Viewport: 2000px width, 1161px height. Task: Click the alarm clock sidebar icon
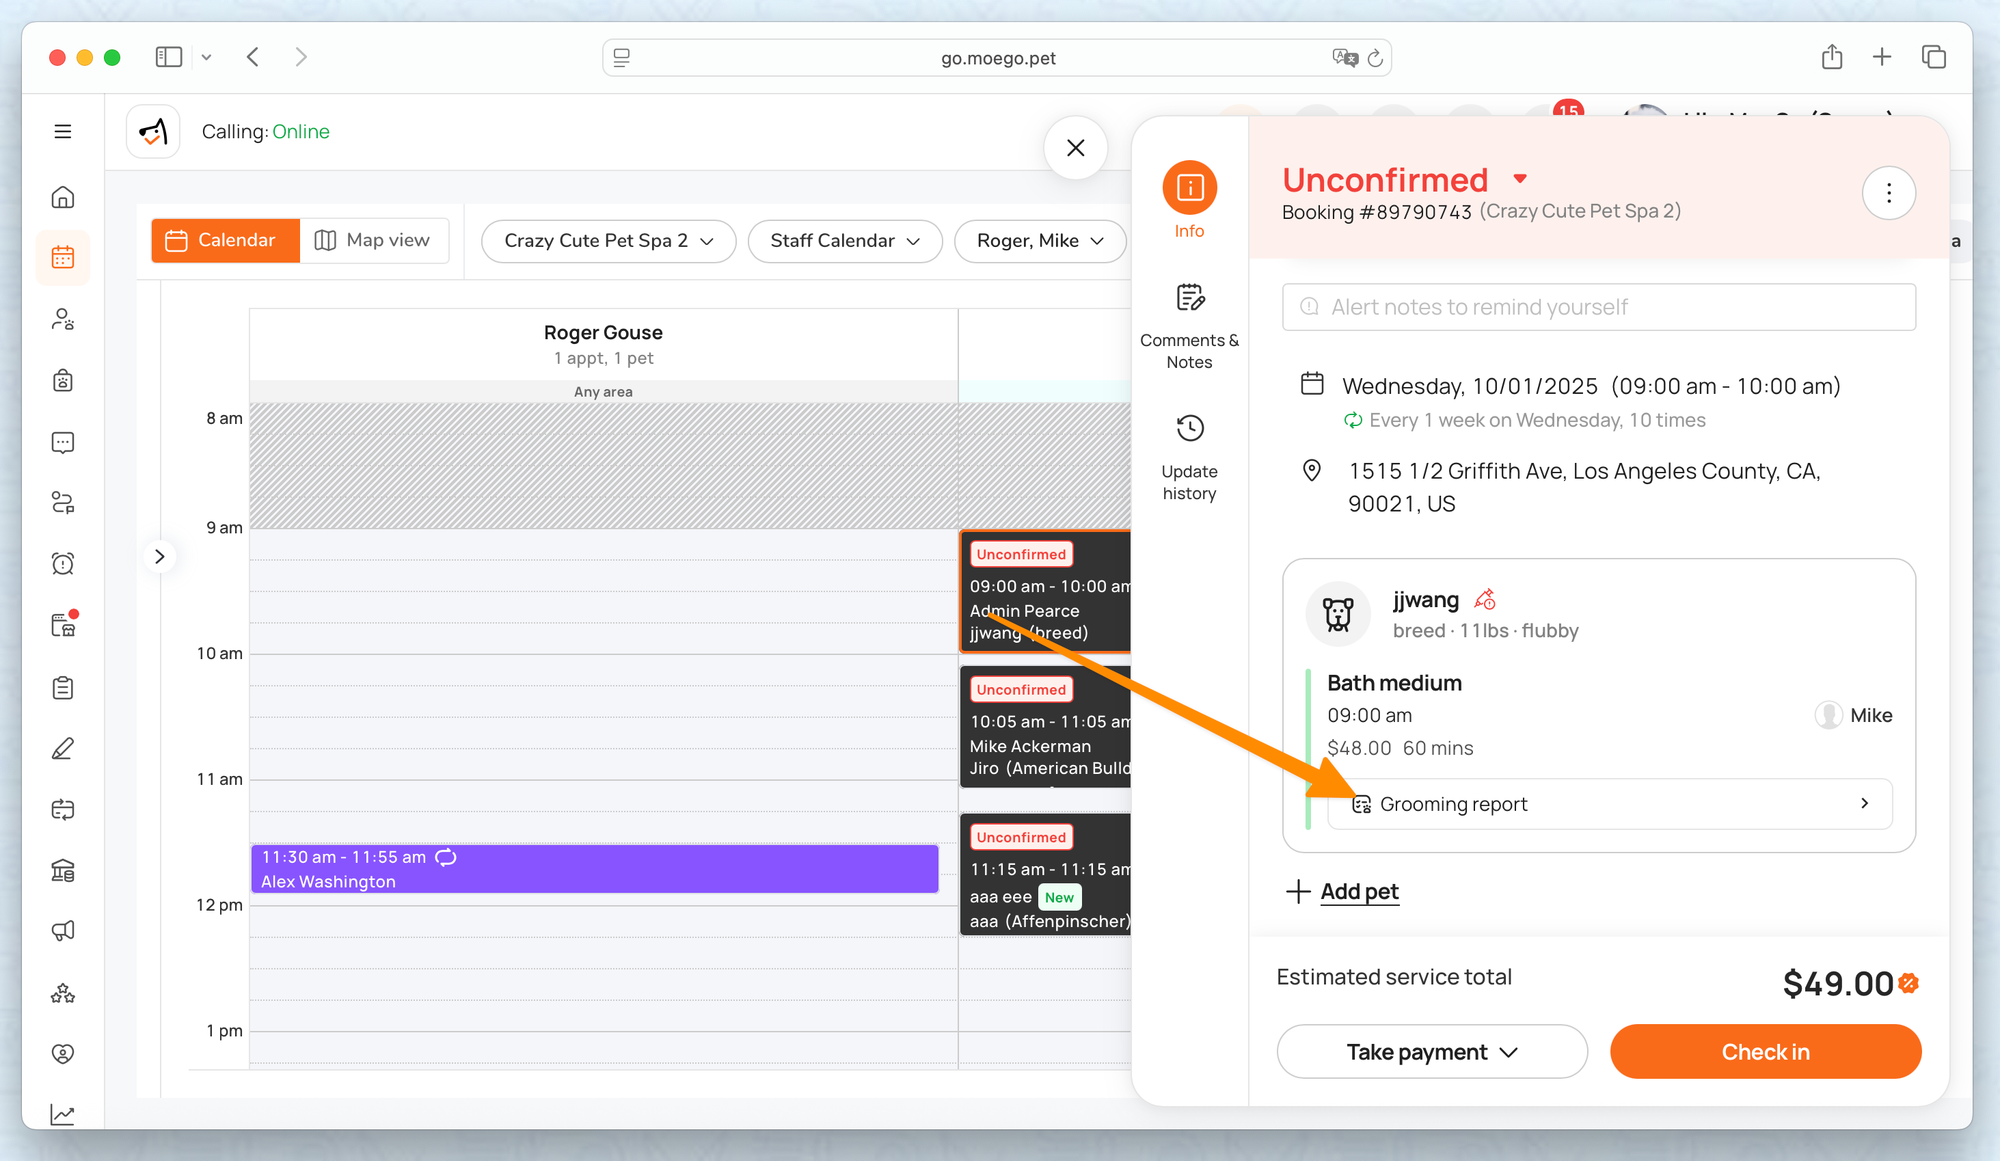(x=63, y=564)
